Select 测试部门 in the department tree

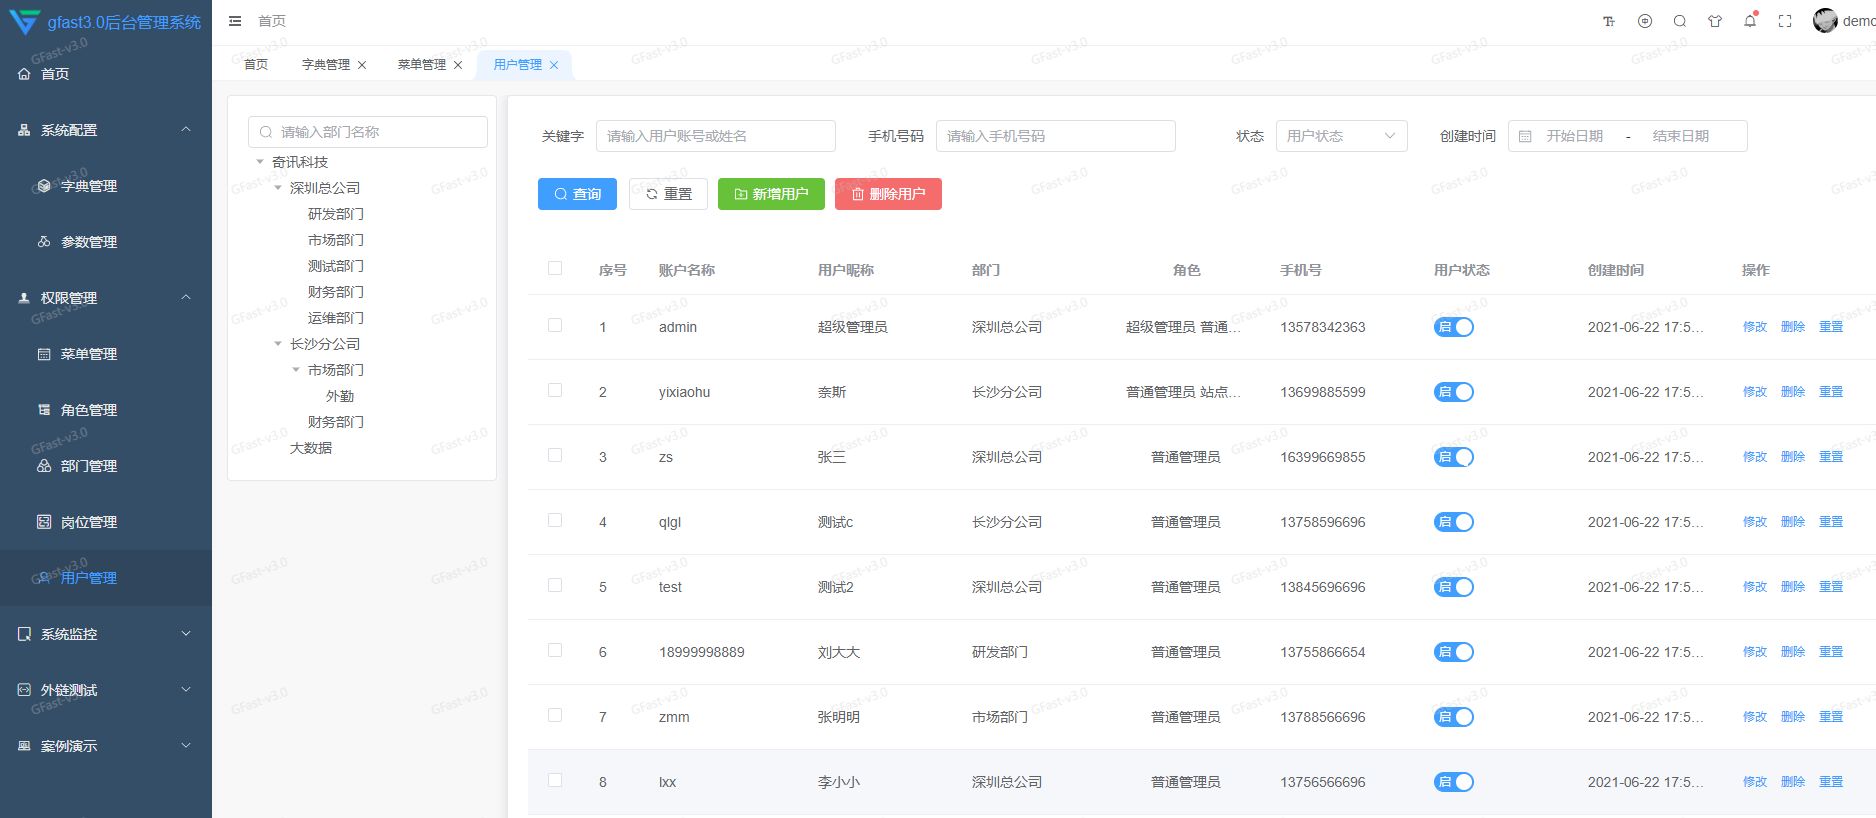click(336, 266)
